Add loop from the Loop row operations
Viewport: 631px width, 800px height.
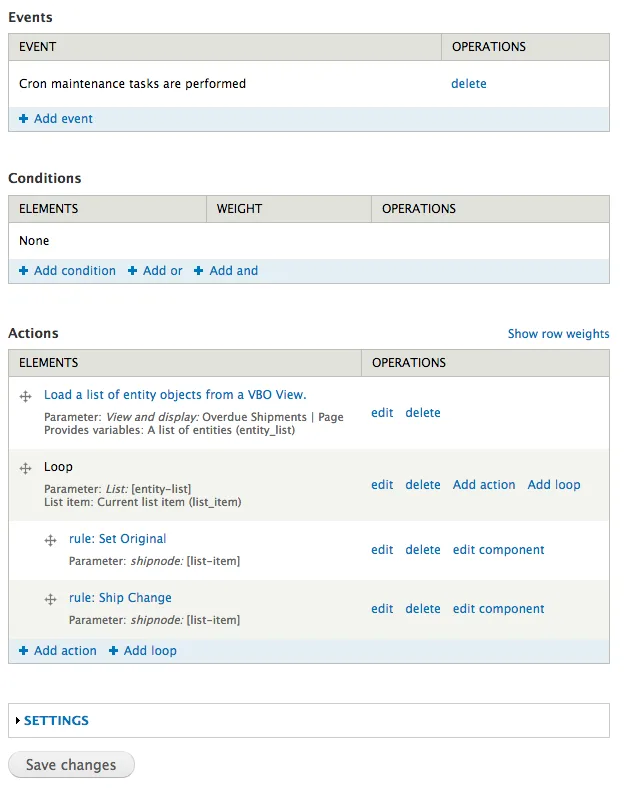(553, 484)
